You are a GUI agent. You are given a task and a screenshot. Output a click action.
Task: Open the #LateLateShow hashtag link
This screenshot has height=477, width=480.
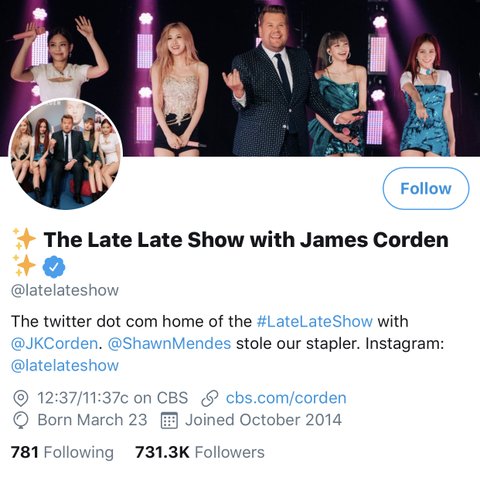pos(314,321)
